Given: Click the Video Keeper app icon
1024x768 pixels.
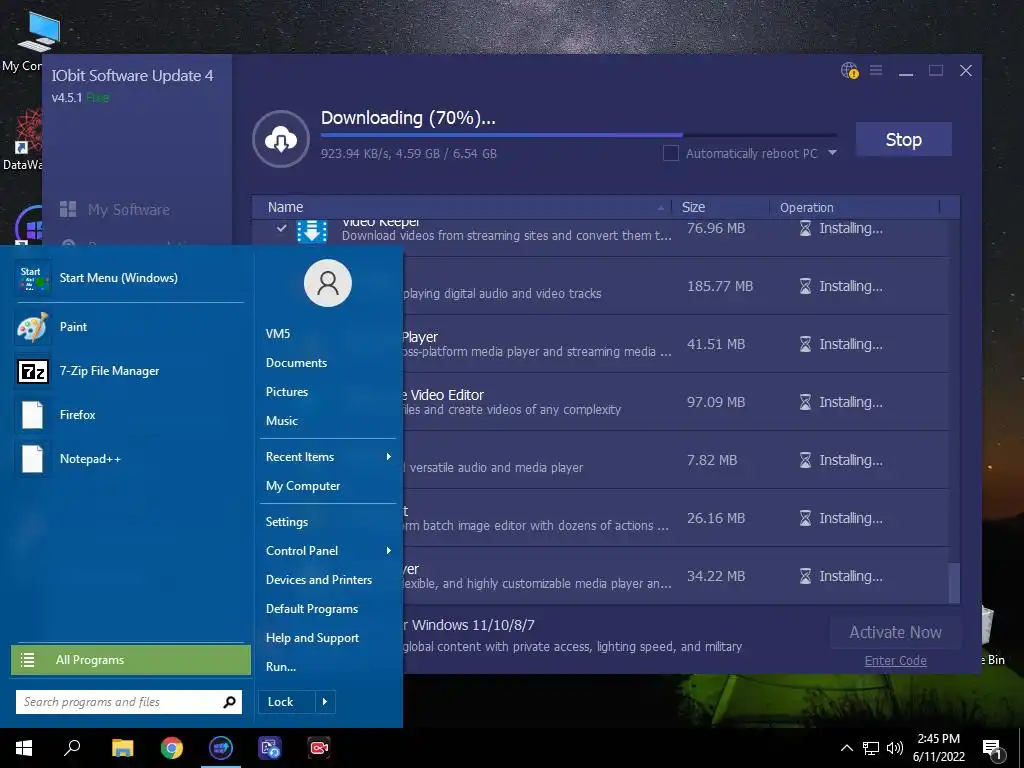Looking at the screenshot, I should click(x=312, y=231).
